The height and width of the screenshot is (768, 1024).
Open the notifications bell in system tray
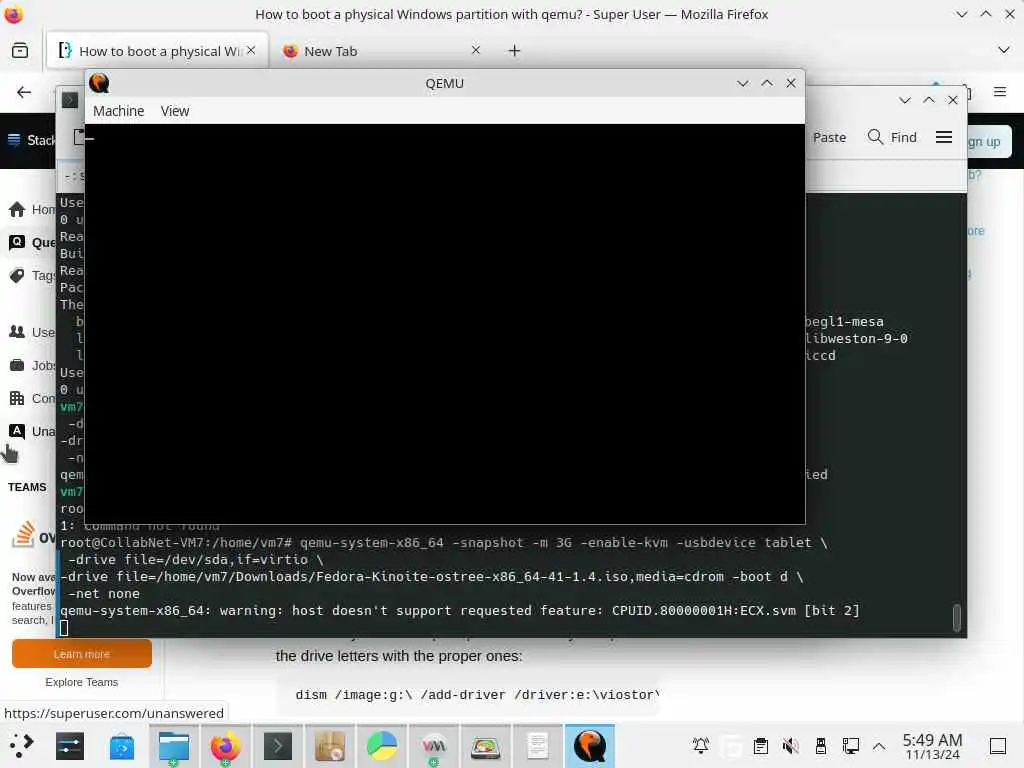701,746
